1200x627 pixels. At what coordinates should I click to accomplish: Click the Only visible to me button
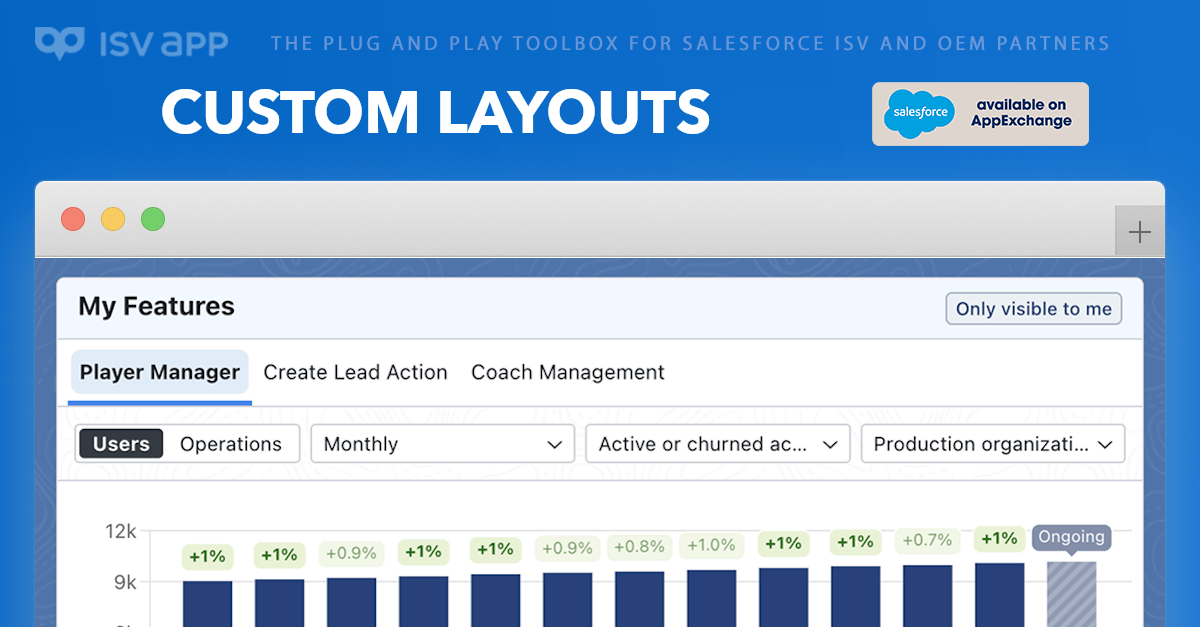[x=1034, y=309]
